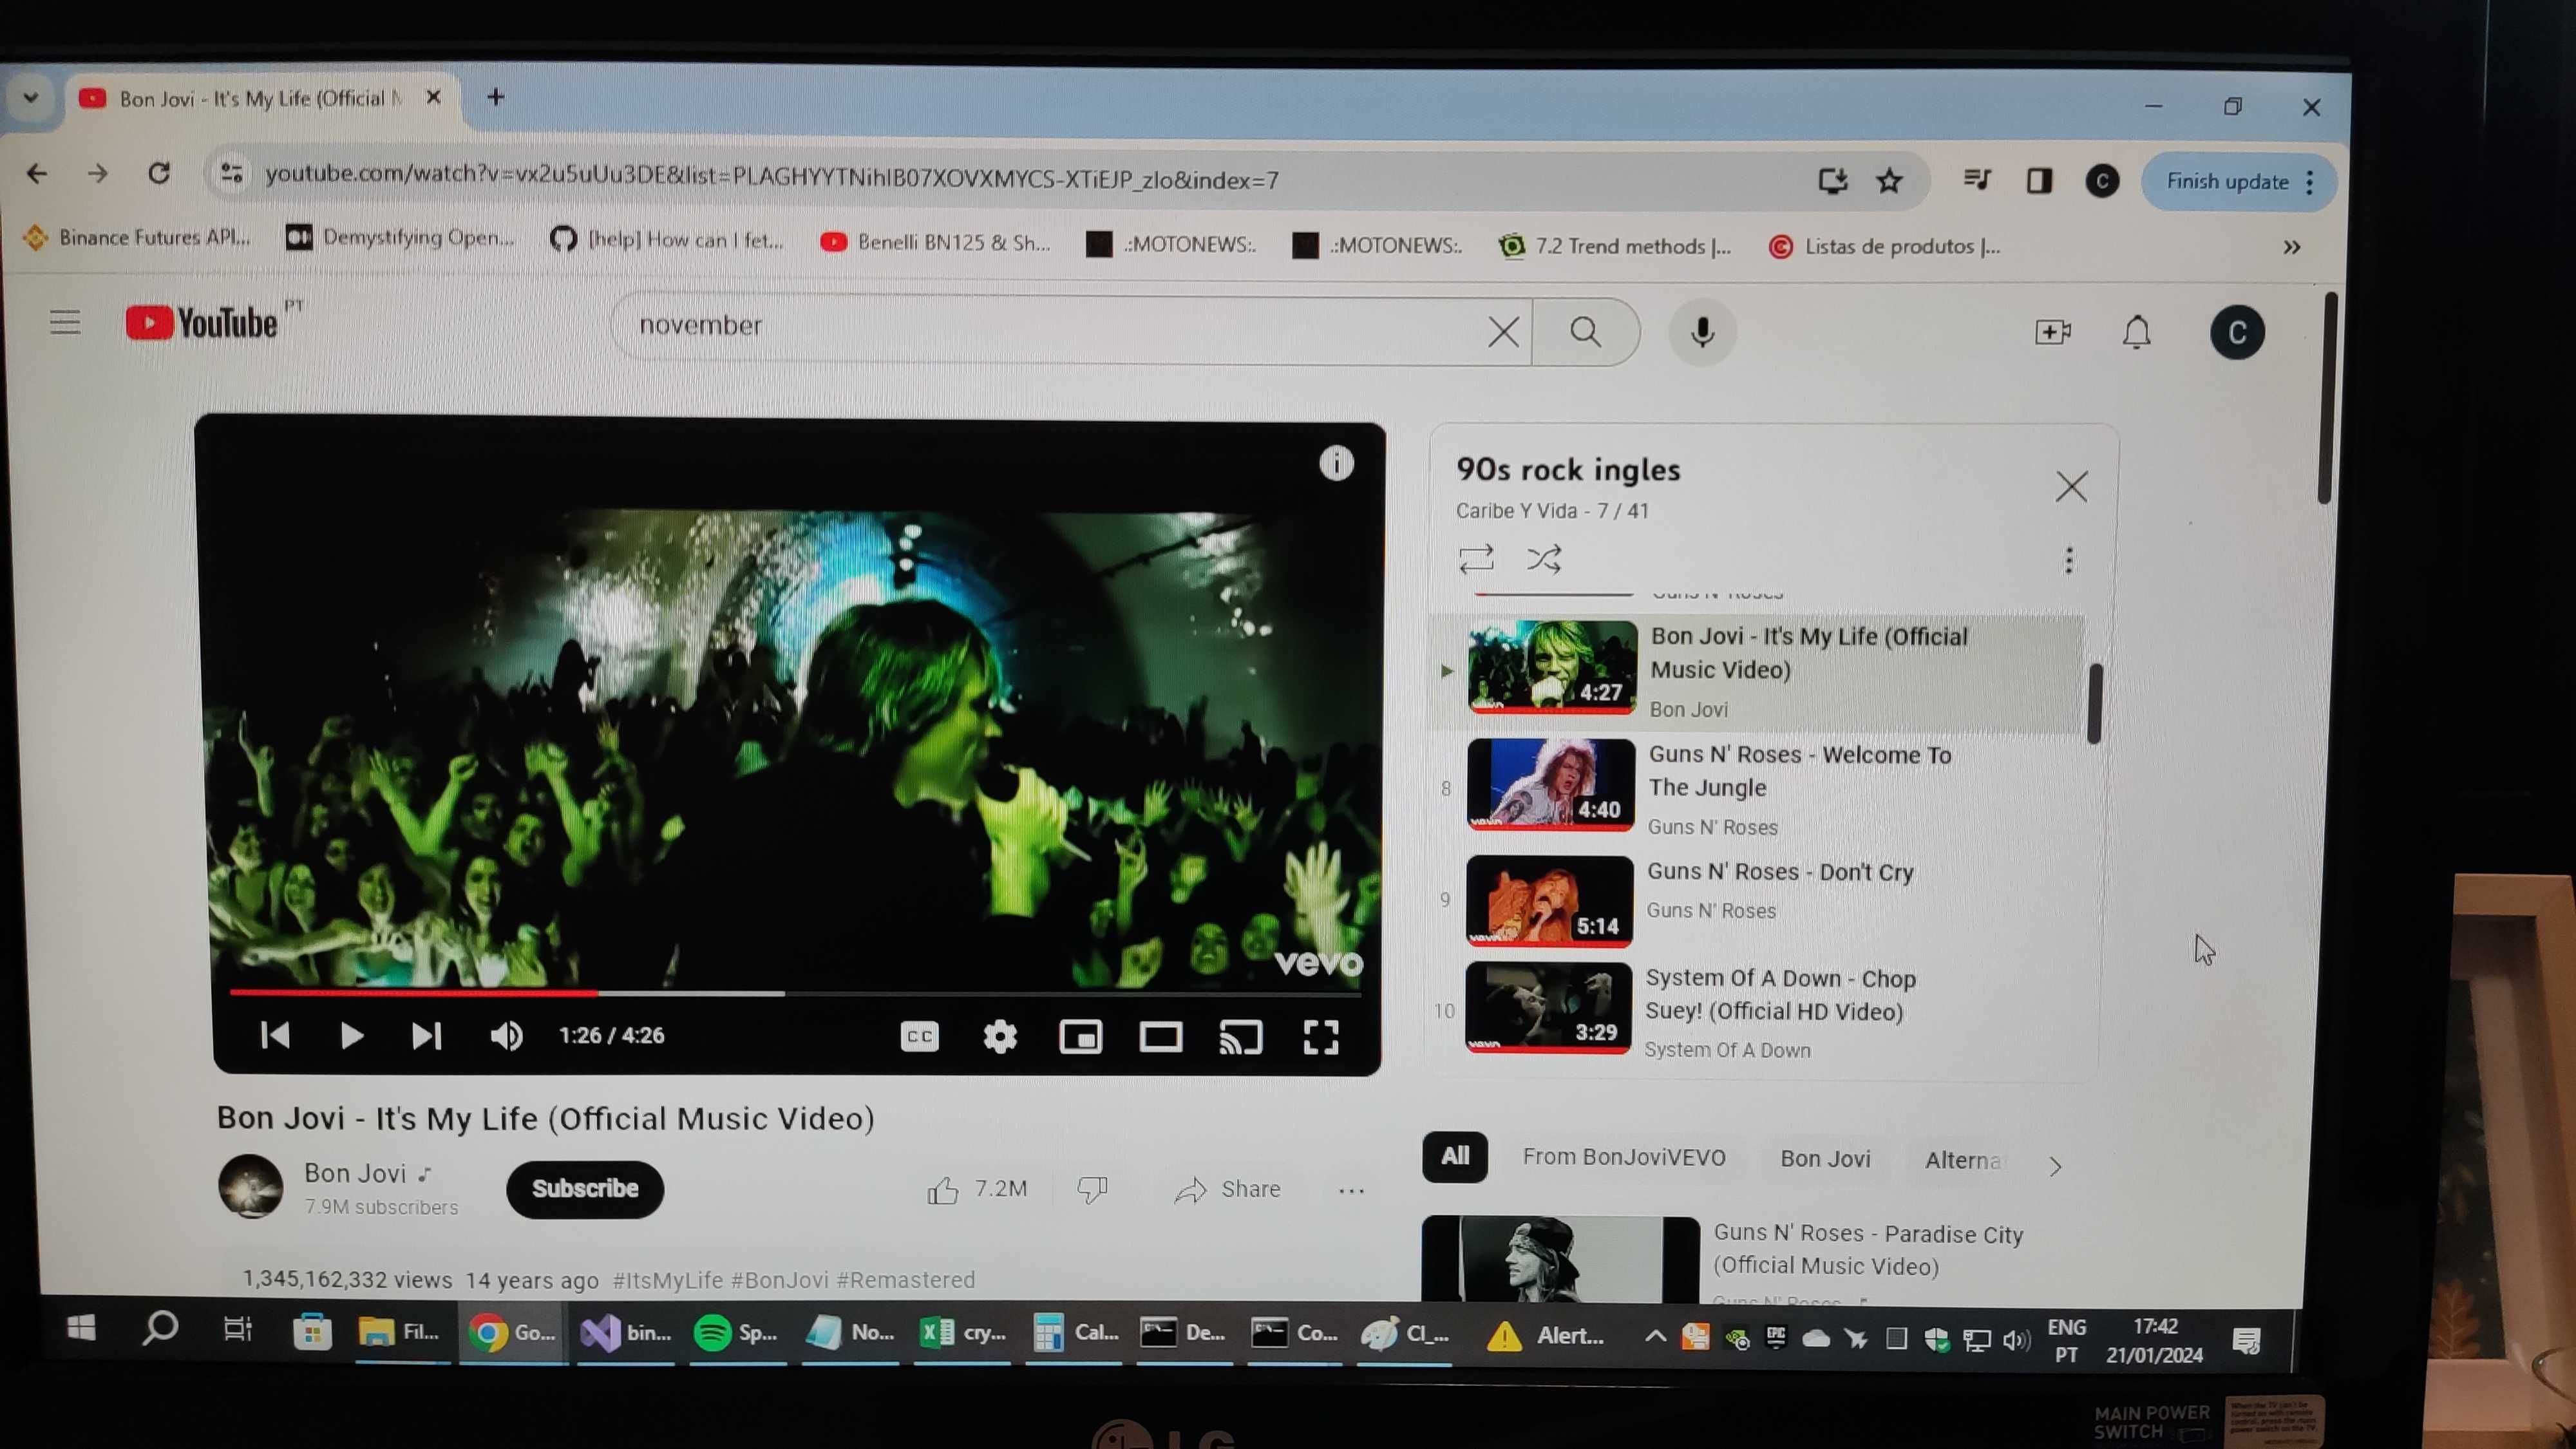2576x1449 pixels.
Task: Toggle shuffle playlist
Action: coord(1544,559)
